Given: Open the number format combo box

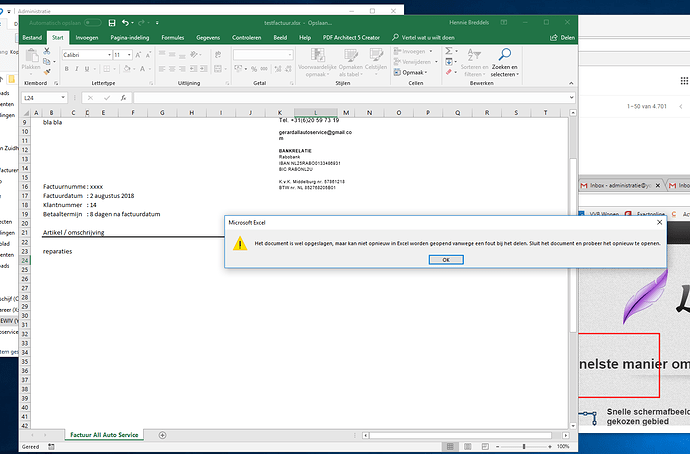Looking at the screenshot, I should (263, 55).
